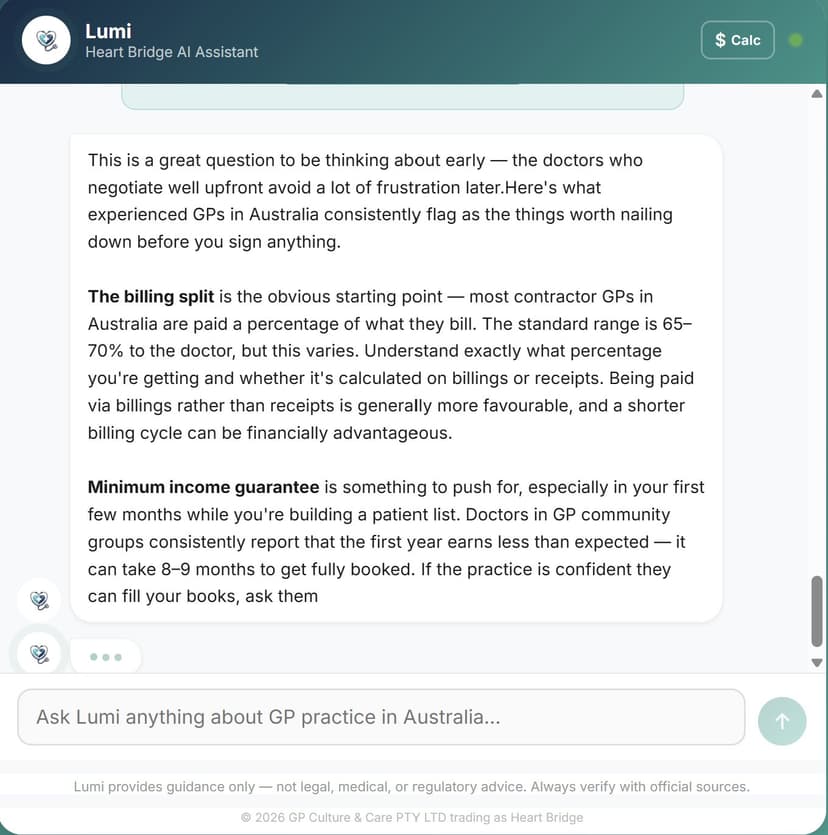Click the dollar-sign icon on the Calc button

click(x=719, y=39)
